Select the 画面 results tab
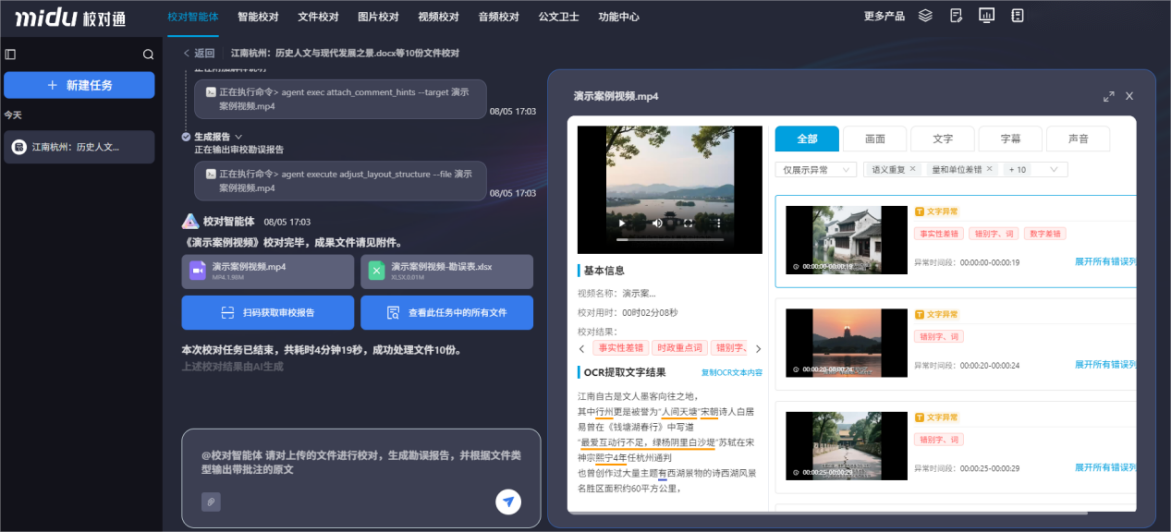Image resolution: width=1171 pixels, height=532 pixels. (x=875, y=139)
